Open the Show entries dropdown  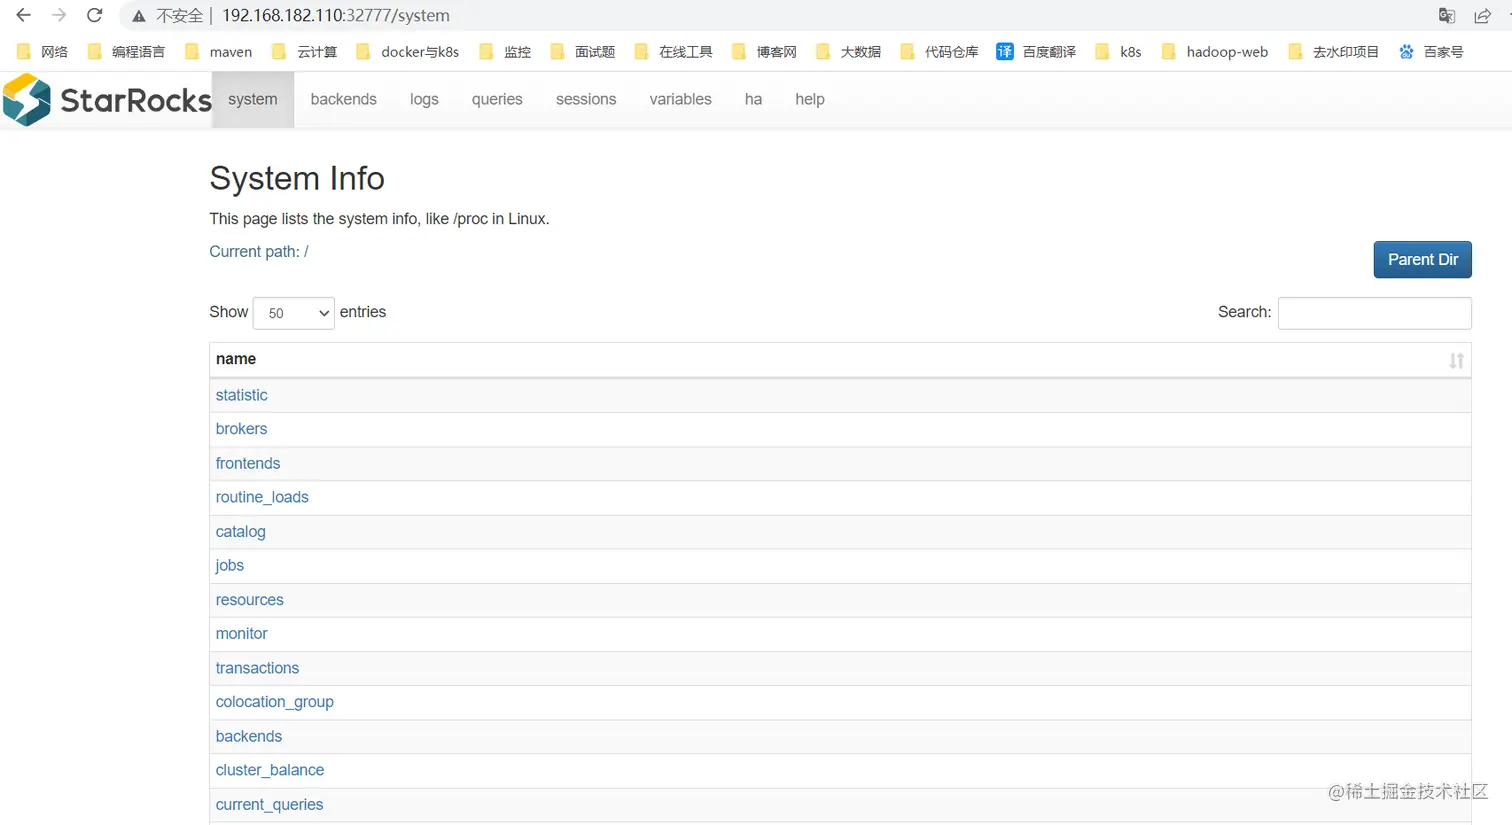pyautogui.click(x=294, y=313)
